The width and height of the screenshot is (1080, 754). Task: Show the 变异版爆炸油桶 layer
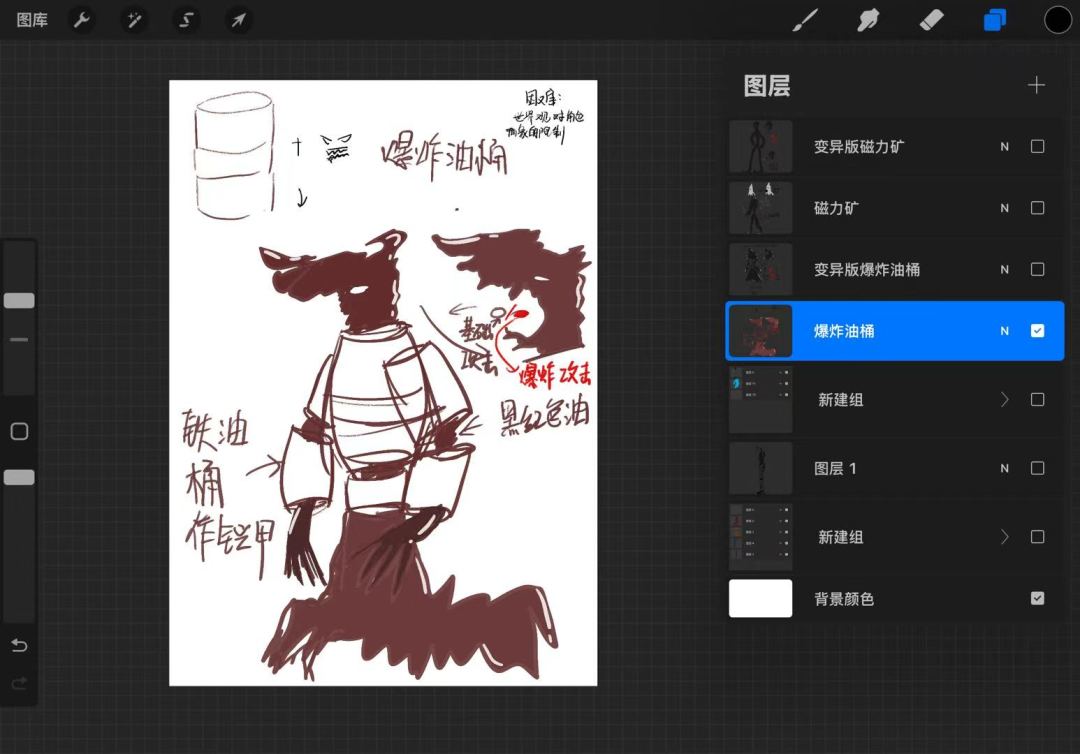(x=1037, y=269)
